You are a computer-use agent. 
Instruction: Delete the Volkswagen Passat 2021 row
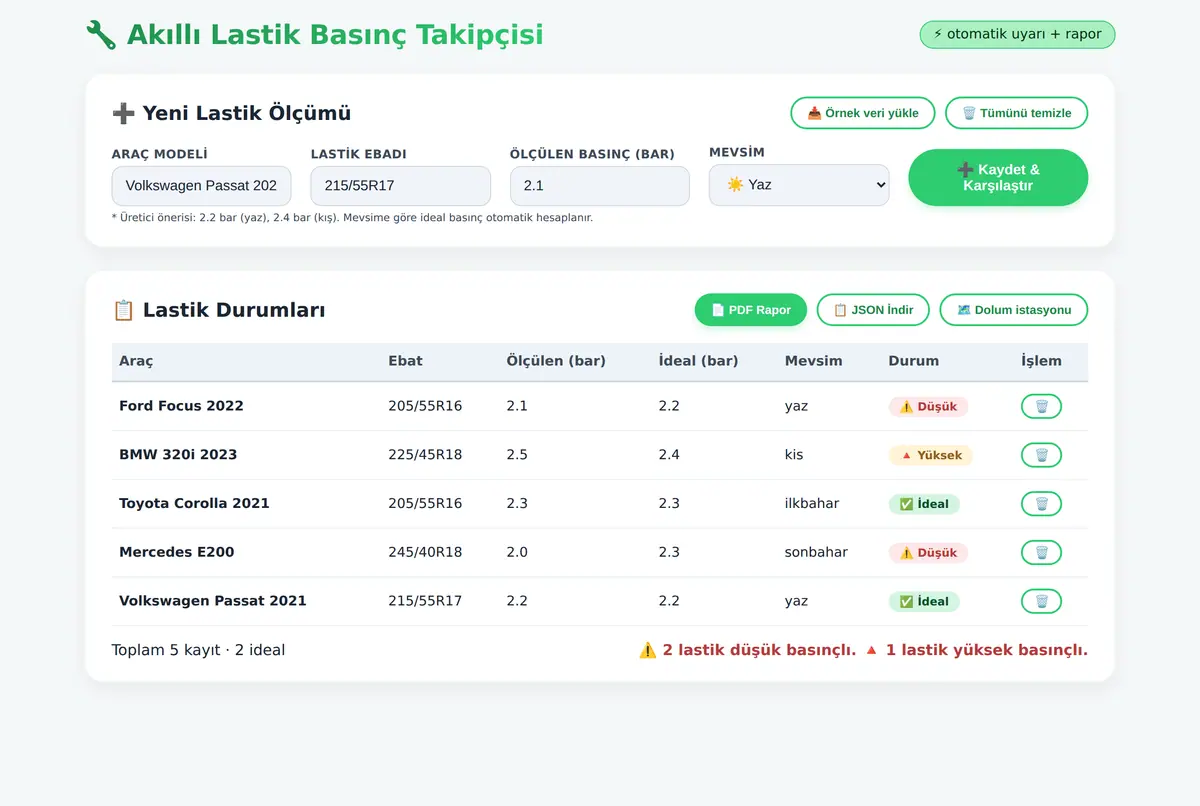point(1041,601)
